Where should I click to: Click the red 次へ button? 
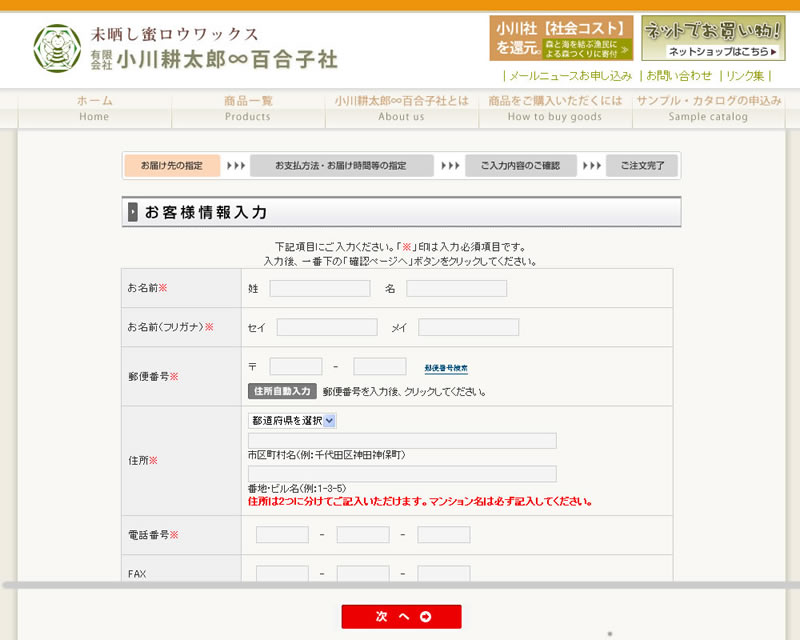click(401, 617)
